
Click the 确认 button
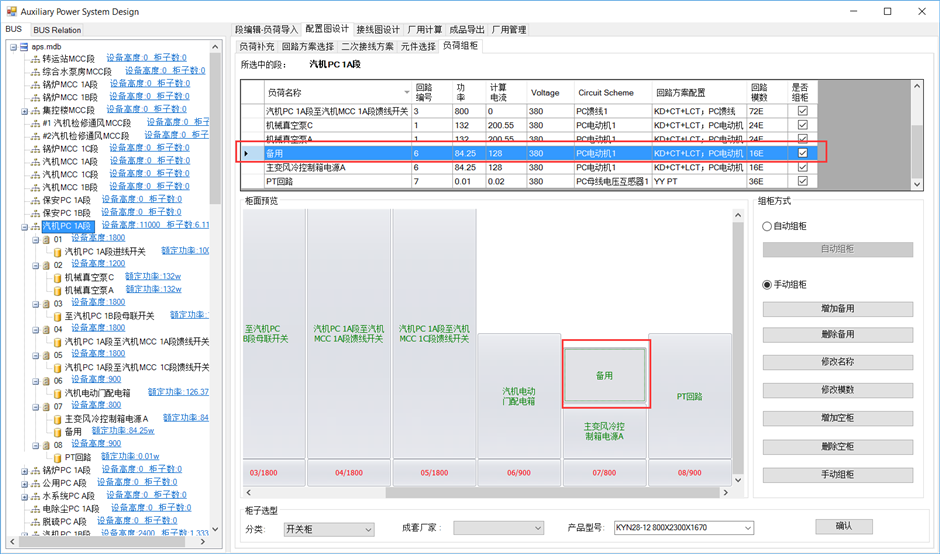tap(843, 526)
